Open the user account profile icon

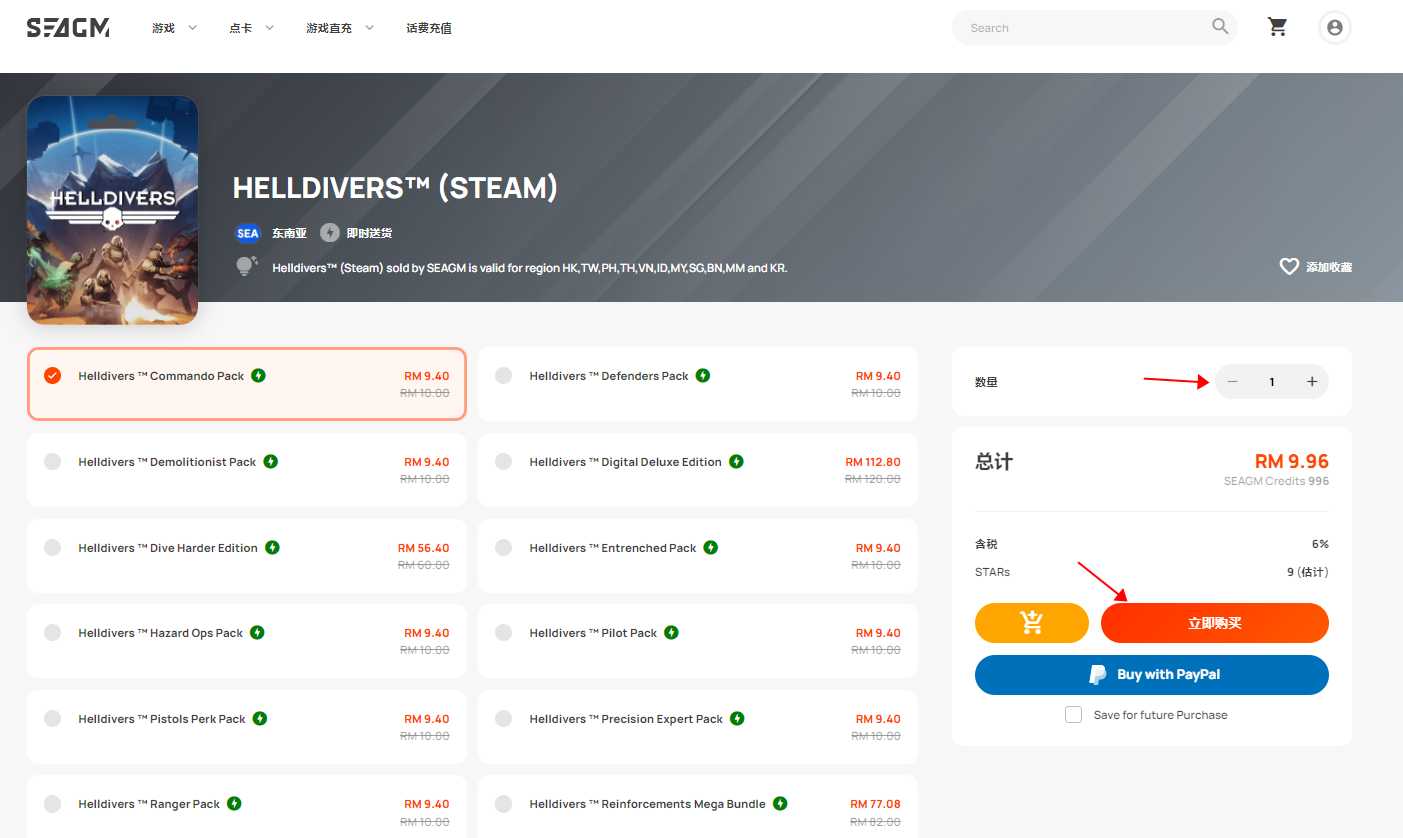(1334, 28)
